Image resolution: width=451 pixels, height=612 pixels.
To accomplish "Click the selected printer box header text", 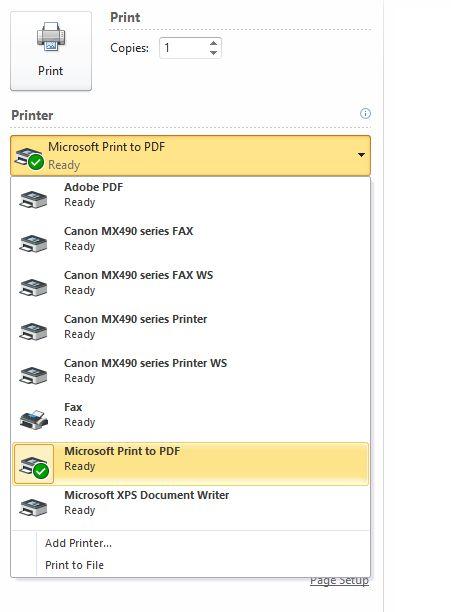I will [107, 147].
